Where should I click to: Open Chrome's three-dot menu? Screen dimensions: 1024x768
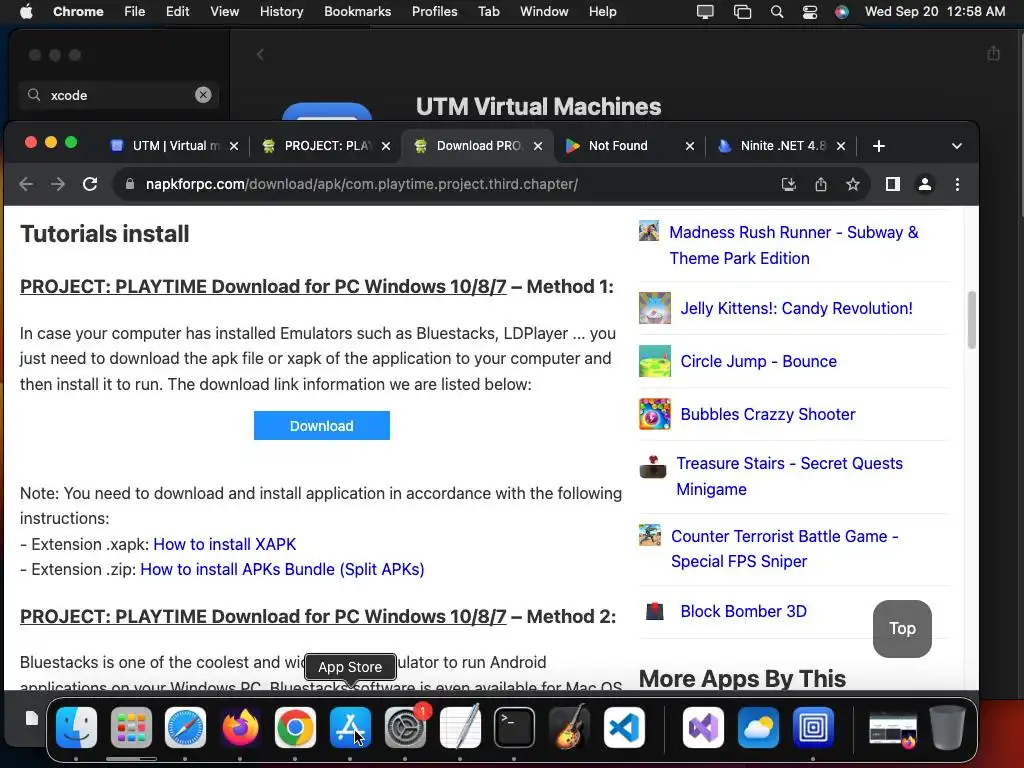(957, 184)
